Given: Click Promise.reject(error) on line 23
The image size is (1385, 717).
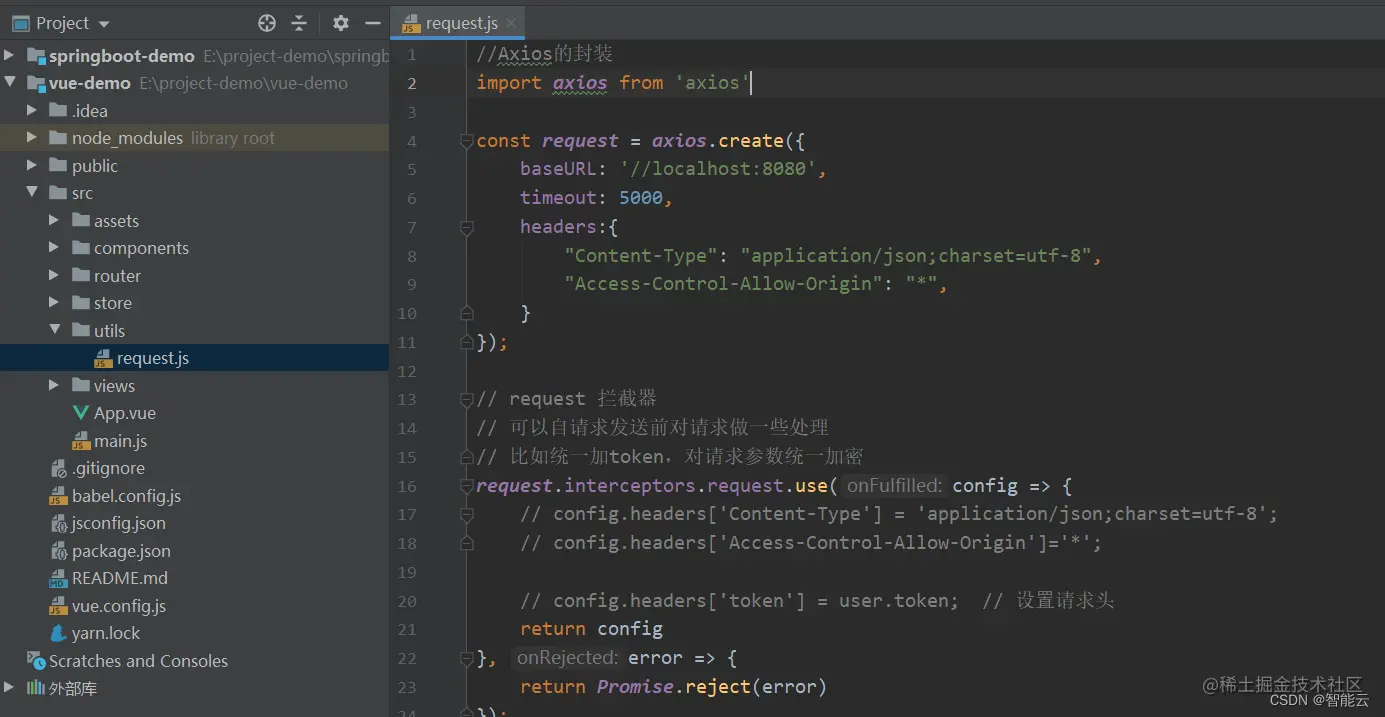Looking at the screenshot, I should pyautogui.click(x=712, y=687).
